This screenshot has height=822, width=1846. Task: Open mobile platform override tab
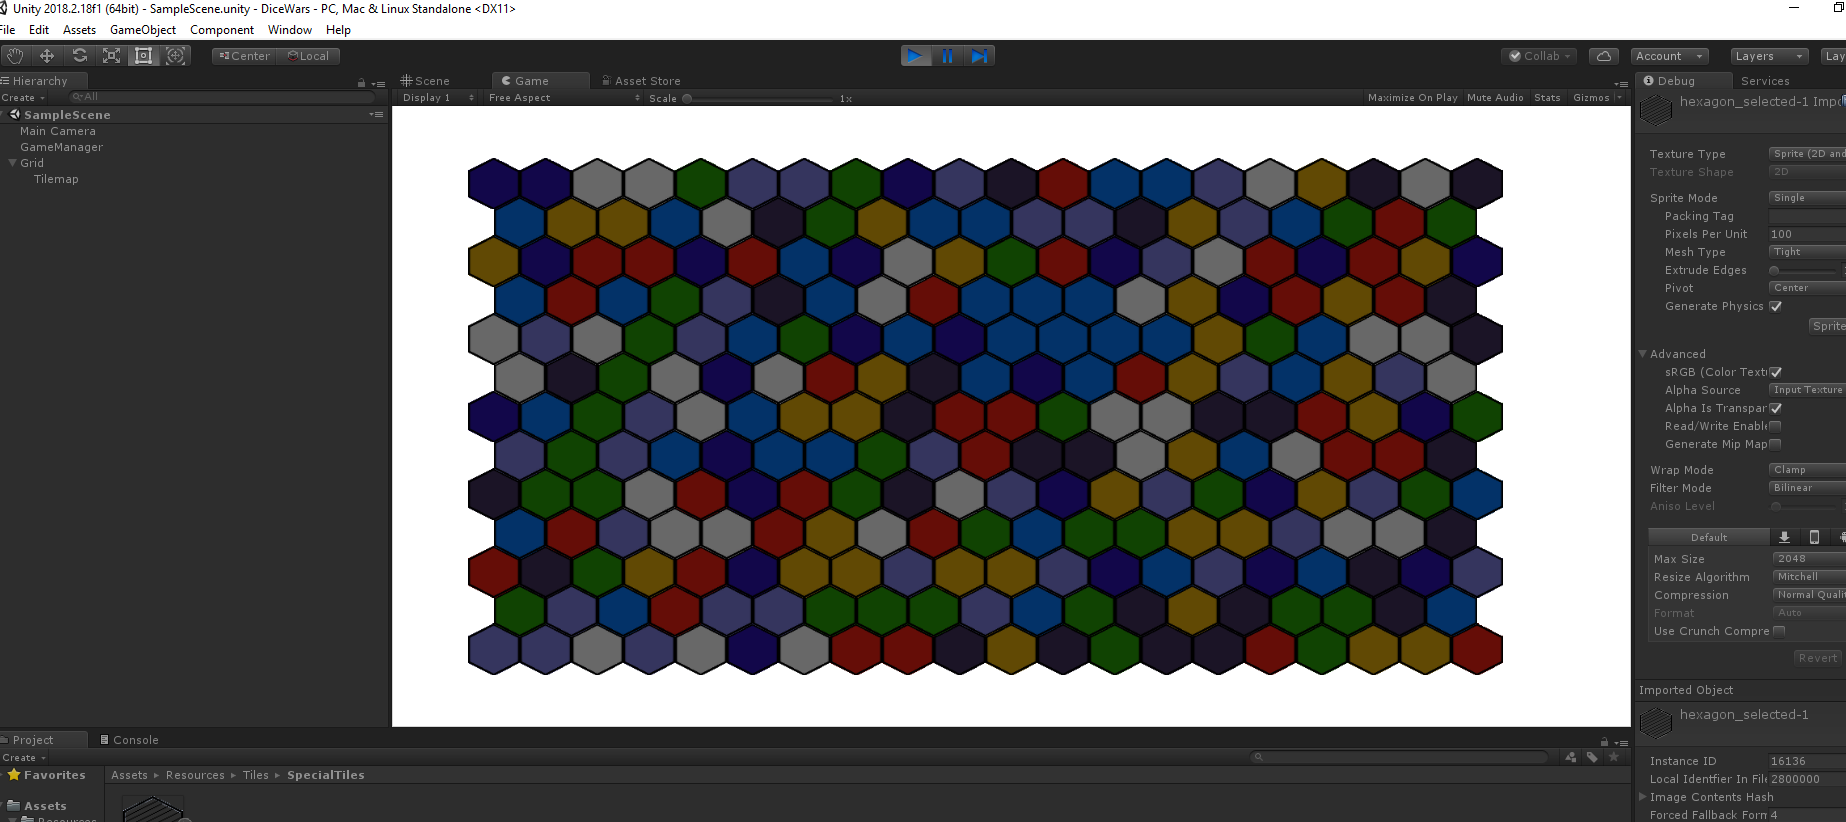pos(1815,537)
